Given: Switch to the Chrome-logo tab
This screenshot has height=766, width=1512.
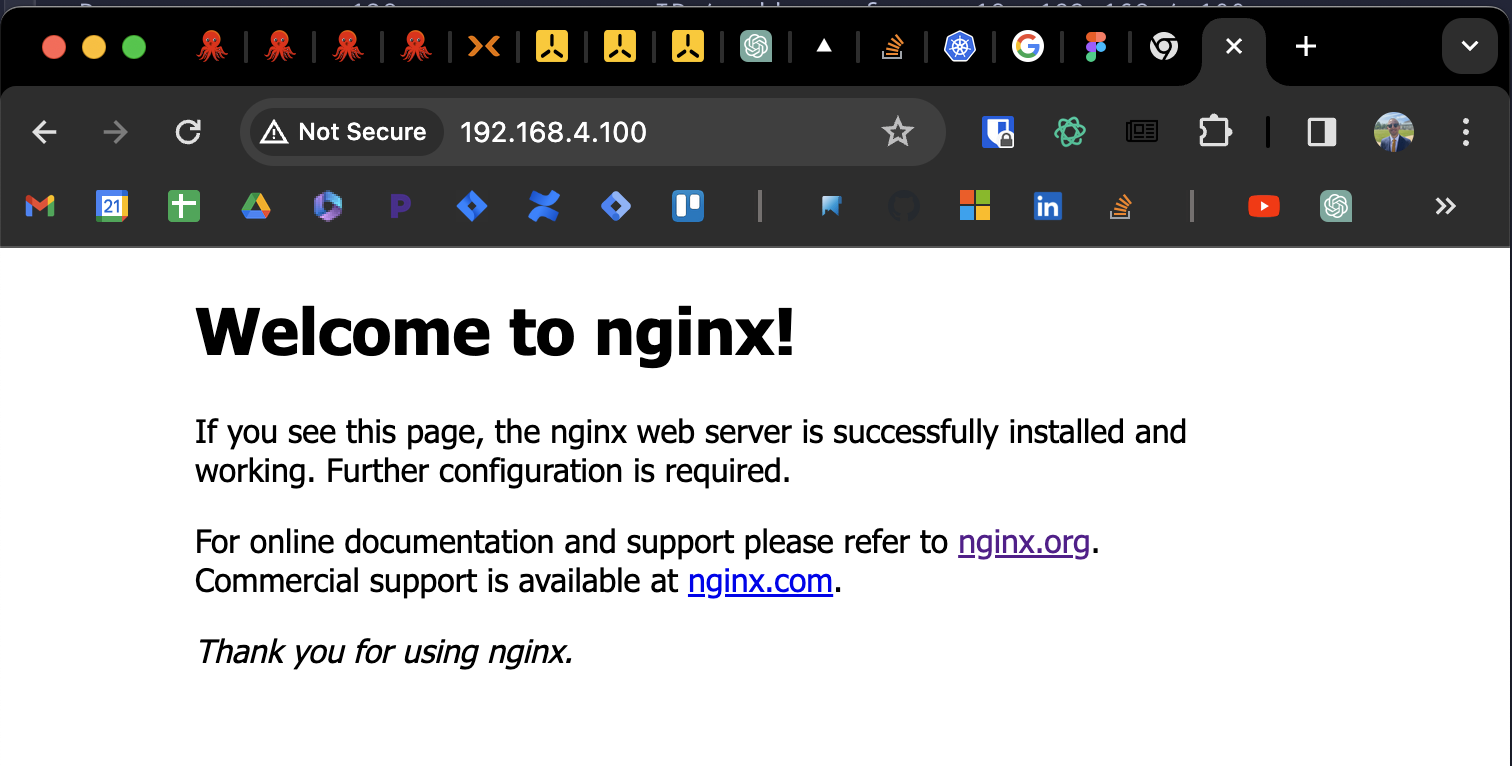Looking at the screenshot, I should [x=1164, y=46].
